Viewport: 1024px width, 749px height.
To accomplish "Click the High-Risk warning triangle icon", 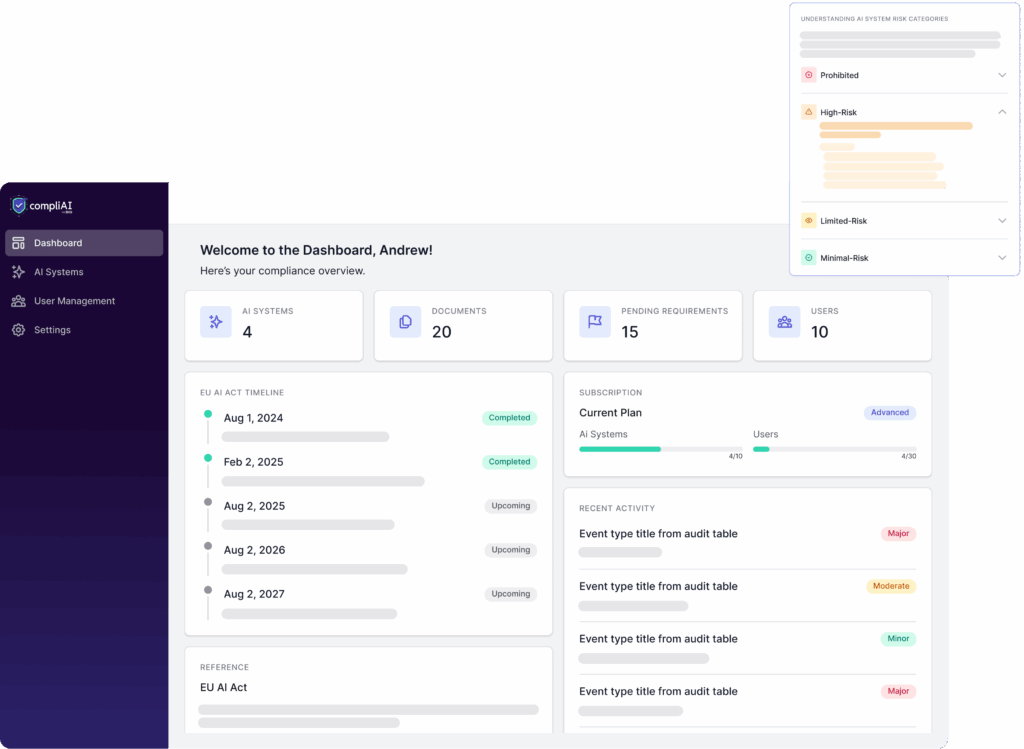I will click(x=808, y=112).
